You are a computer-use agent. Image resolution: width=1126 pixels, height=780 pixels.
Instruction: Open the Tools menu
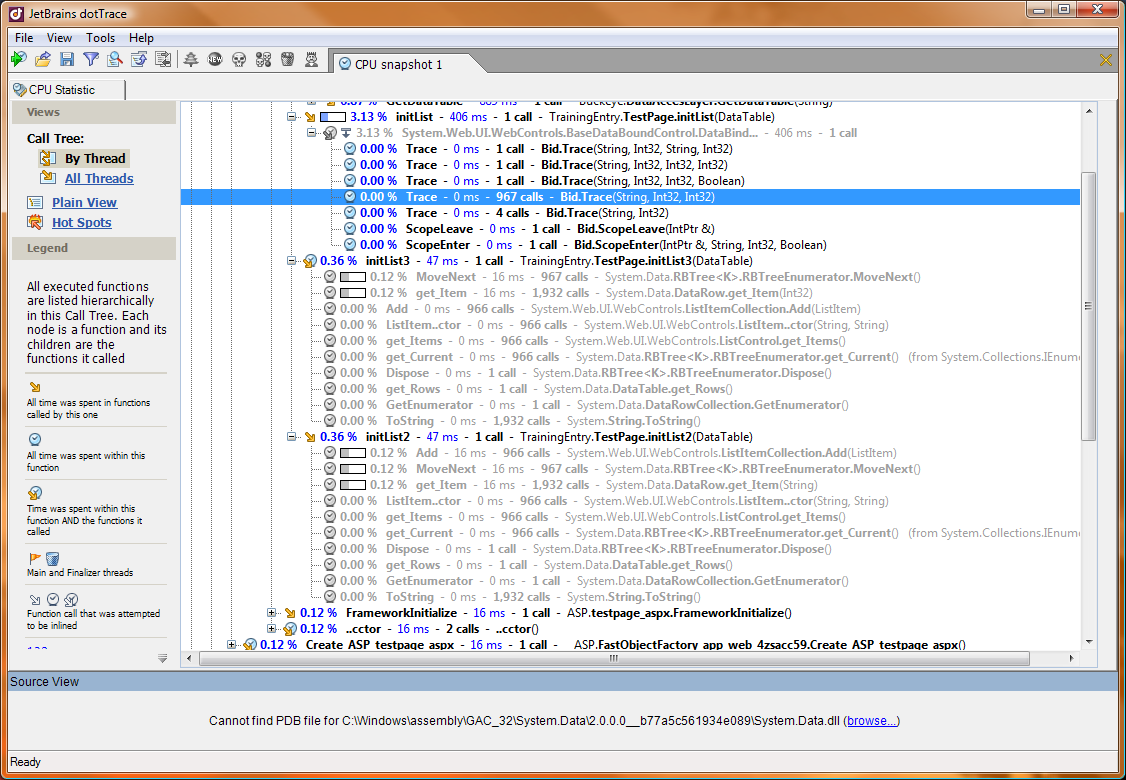[x=100, y=37]
